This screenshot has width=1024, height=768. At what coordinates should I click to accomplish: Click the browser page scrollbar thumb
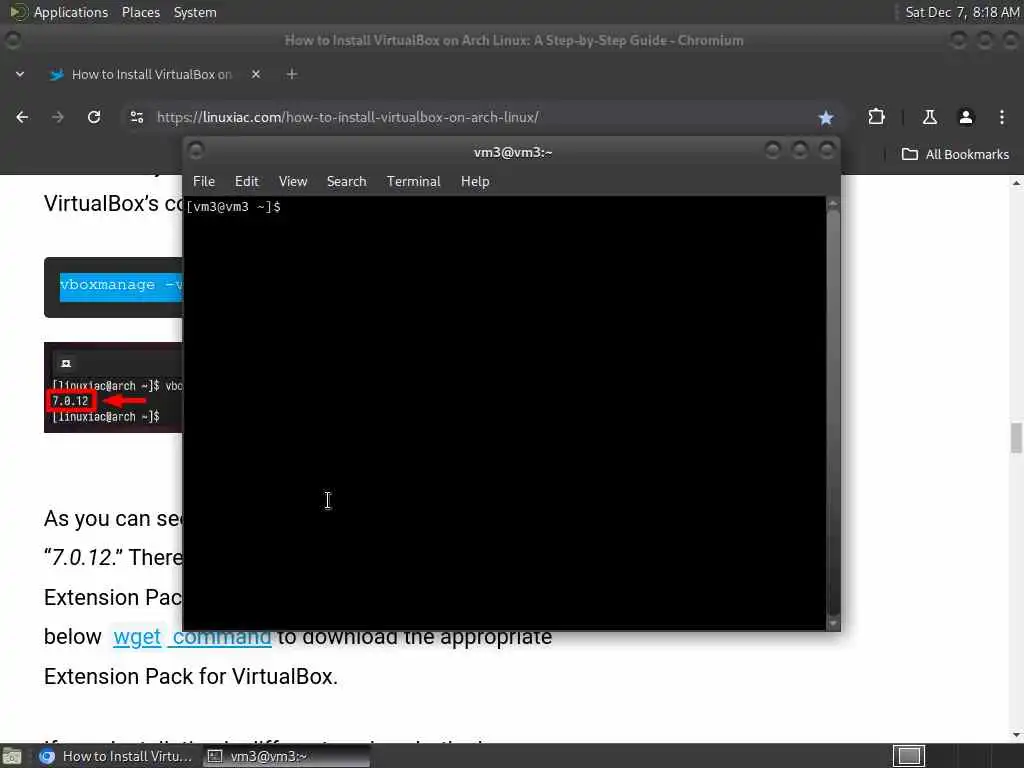(1016, 438)
